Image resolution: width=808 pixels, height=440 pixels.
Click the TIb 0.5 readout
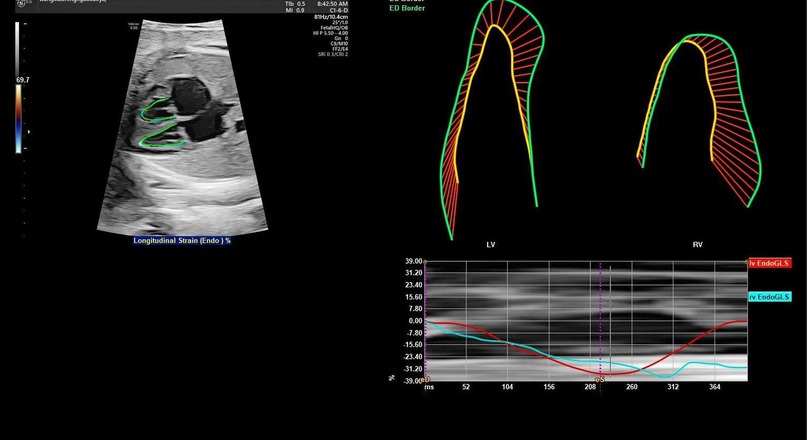(x=295, y=4)
